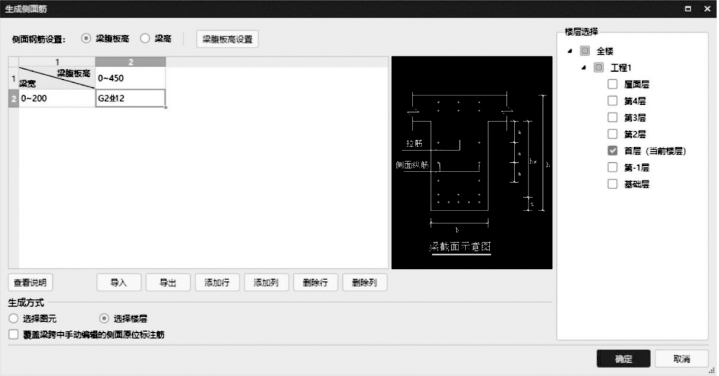
Task: Click 删除行 to delete row
Action: point(315,282)
